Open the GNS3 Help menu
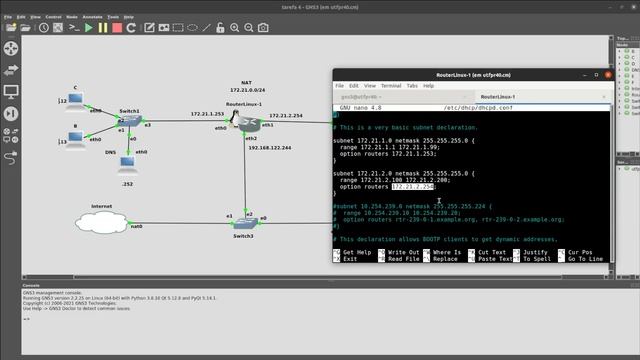This screenshot has height=360, width=640. click(129, 17)
